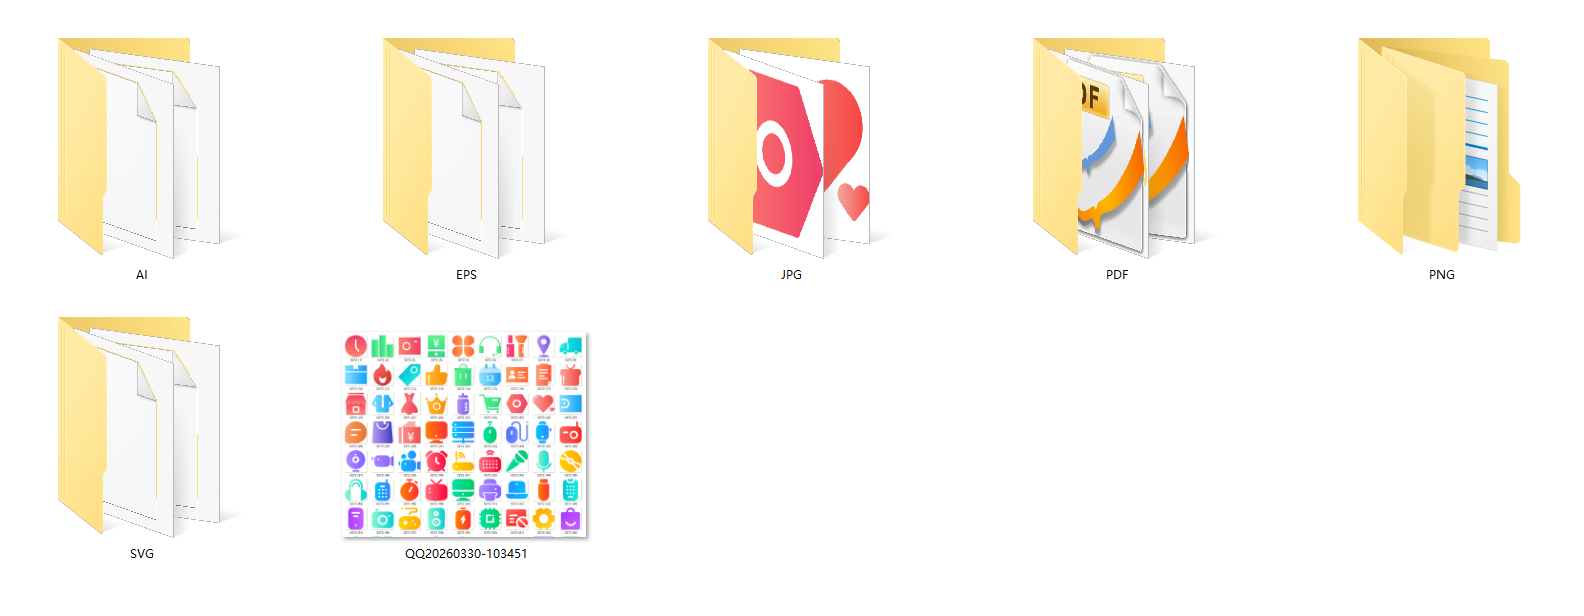Screen dimensions: 1584x616
Task: Select the EPS folder icon
Action: click(x=465, y=148)
